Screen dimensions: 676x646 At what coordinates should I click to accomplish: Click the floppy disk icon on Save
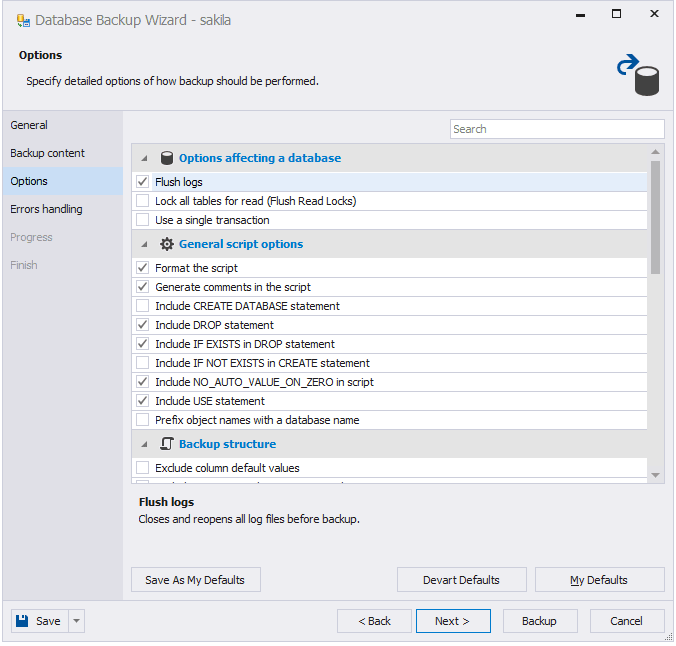click(x=22, y=621)
